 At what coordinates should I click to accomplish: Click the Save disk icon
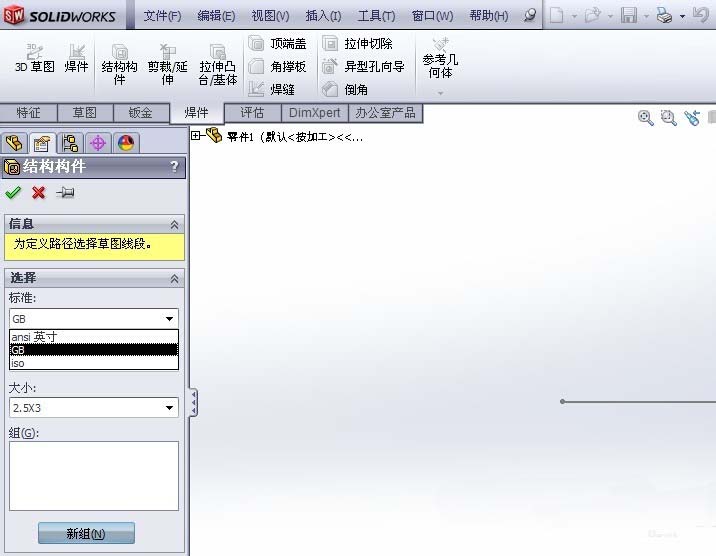click(629, 16)
